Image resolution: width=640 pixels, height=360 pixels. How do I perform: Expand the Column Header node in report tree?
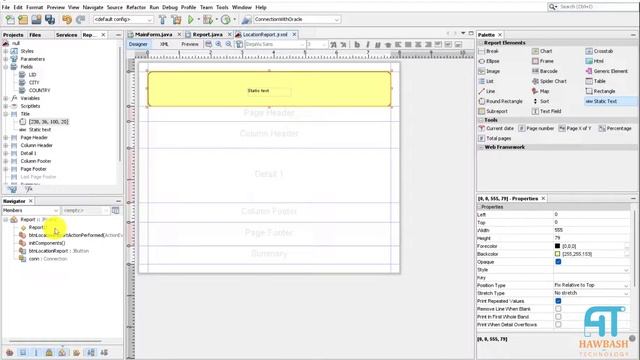coord(6,145)
